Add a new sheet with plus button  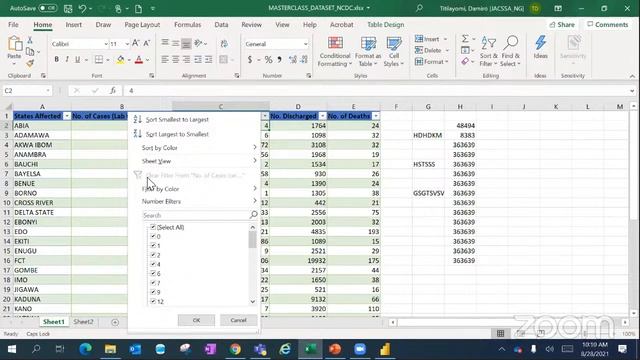tap(115, 322)
